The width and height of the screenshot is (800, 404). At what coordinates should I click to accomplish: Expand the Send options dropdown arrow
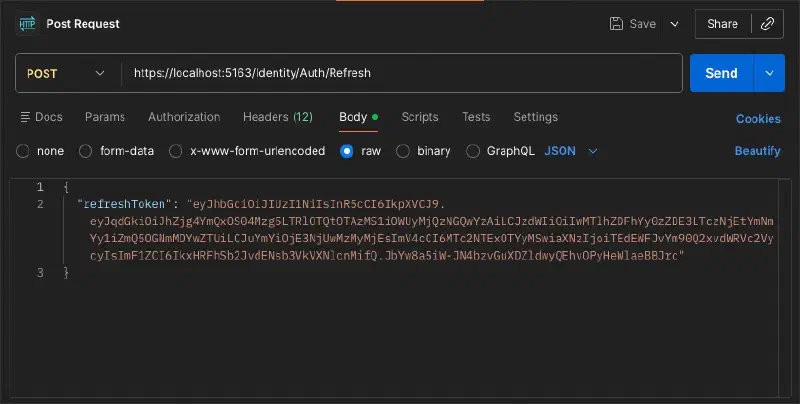769,73
